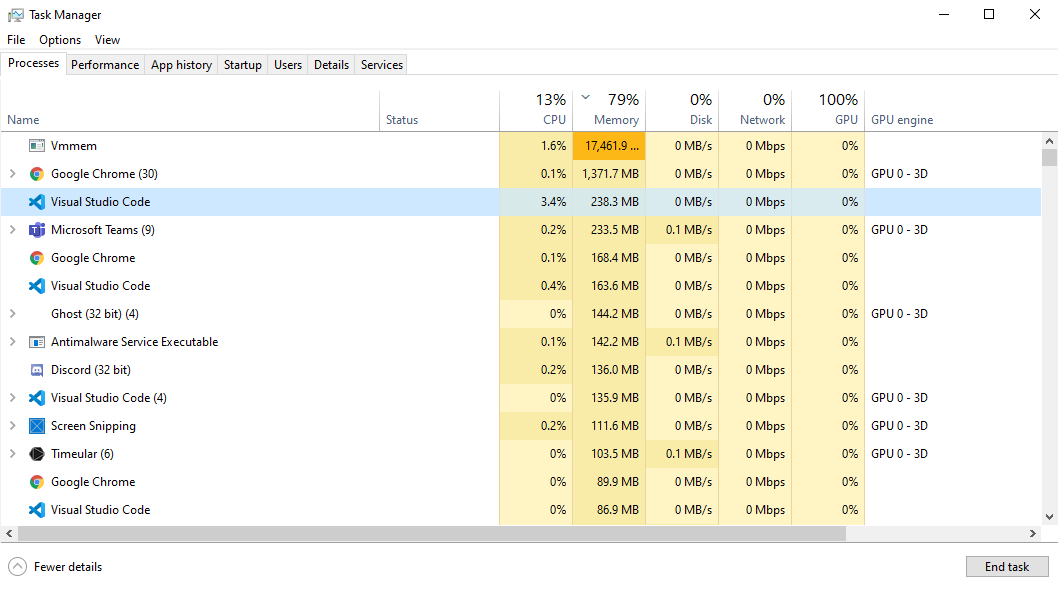Click the Timeular (6) icon
Viewport: 1058px width, 590px height.
(x=37, y=454)
